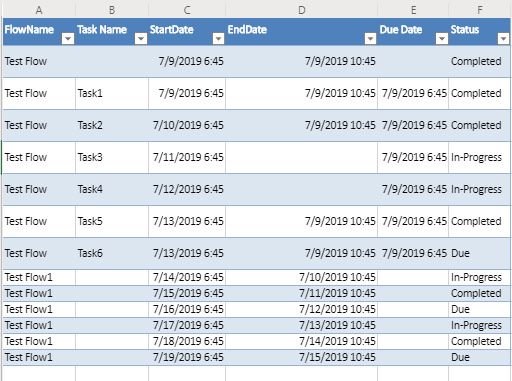The image size is (512, 381).
Task: Click the Task Name header cell
Action: 112,32
